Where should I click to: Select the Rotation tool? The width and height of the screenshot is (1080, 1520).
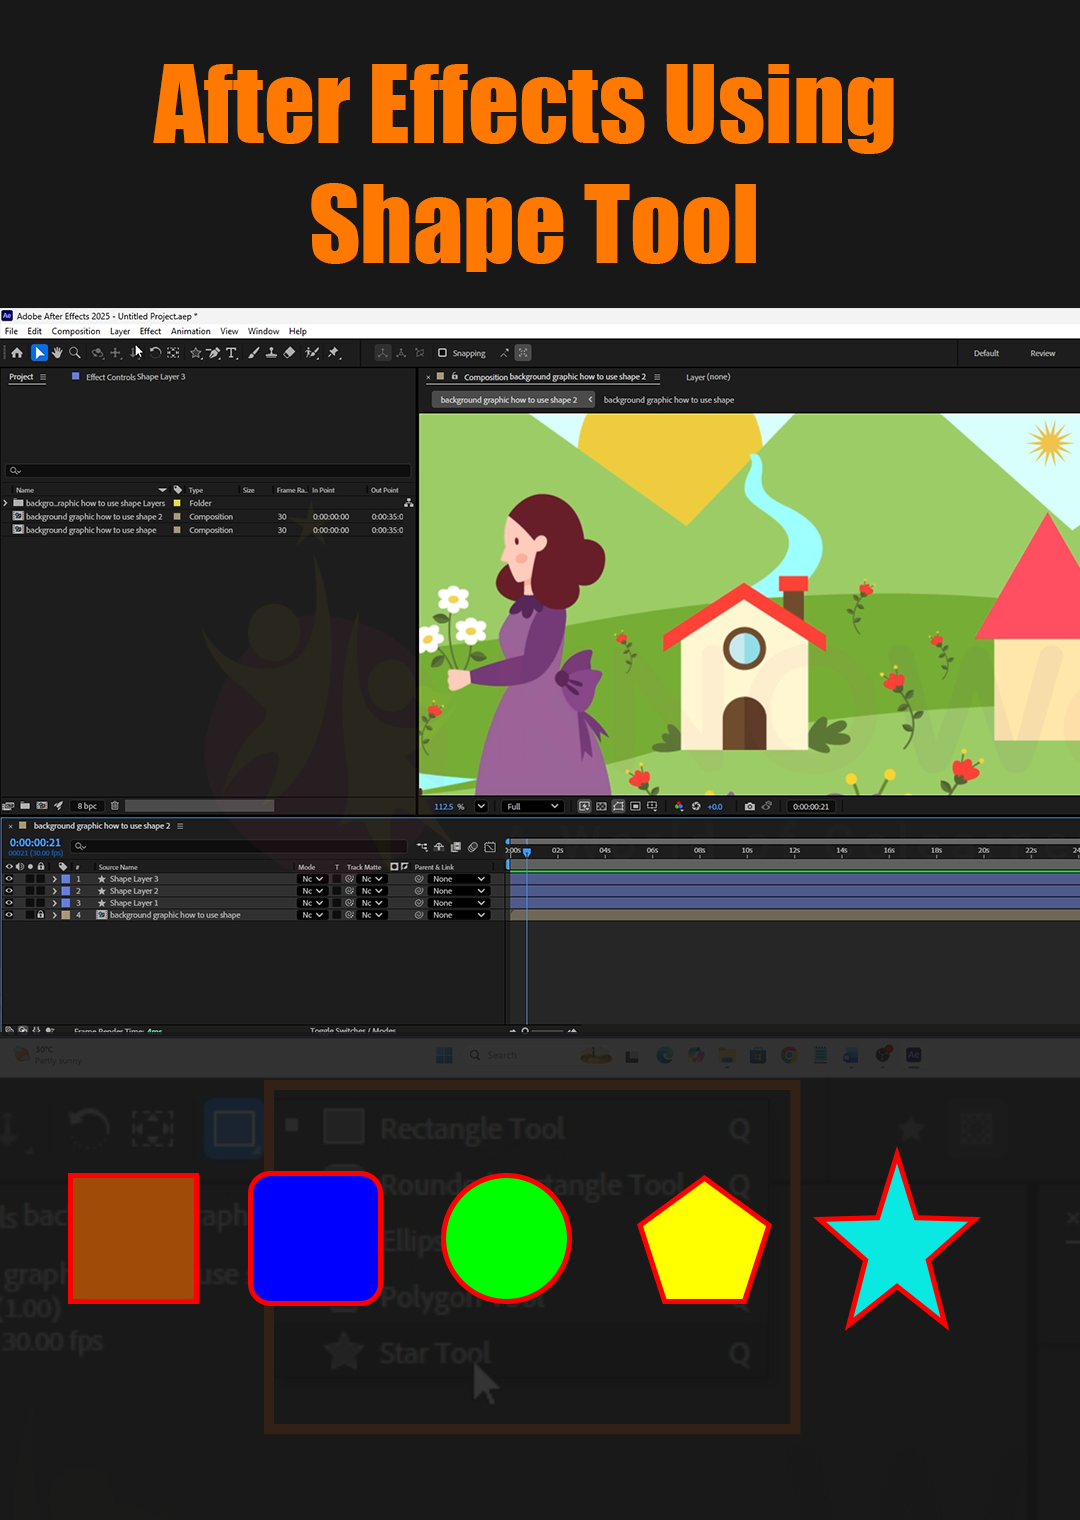click(x=155, y=353)
